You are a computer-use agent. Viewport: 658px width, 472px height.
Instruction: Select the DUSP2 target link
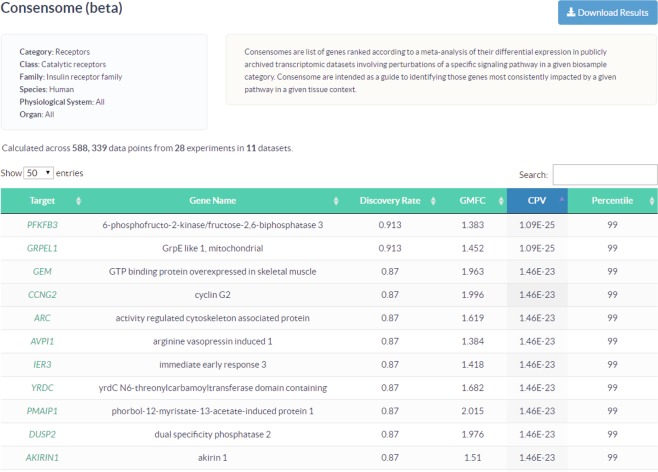pos(42,434)
